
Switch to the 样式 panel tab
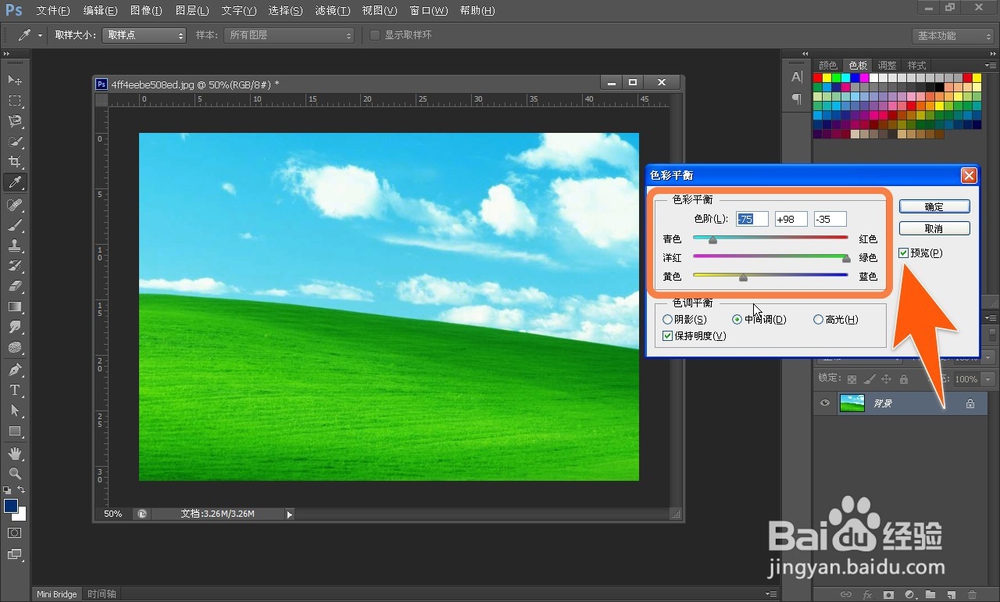(916, 65)
